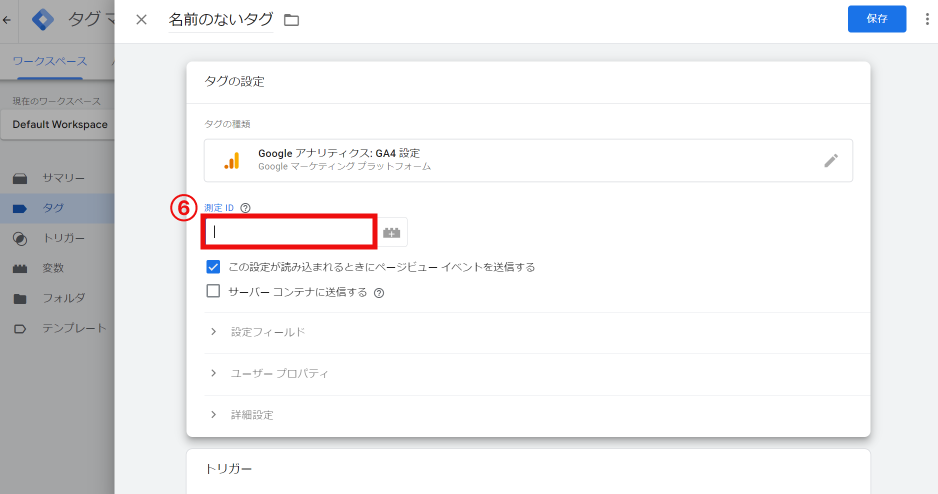
Task: Focus the 測定 ID input field
Action: point(289,232)
